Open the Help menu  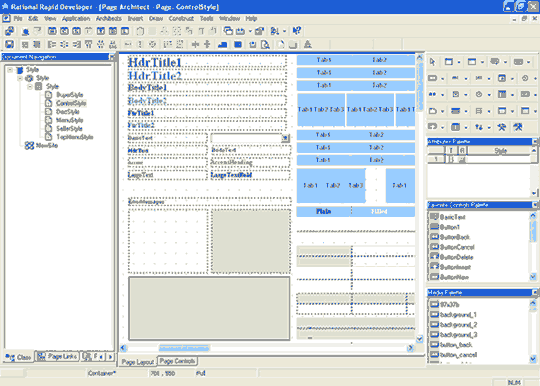coord(251,19)
